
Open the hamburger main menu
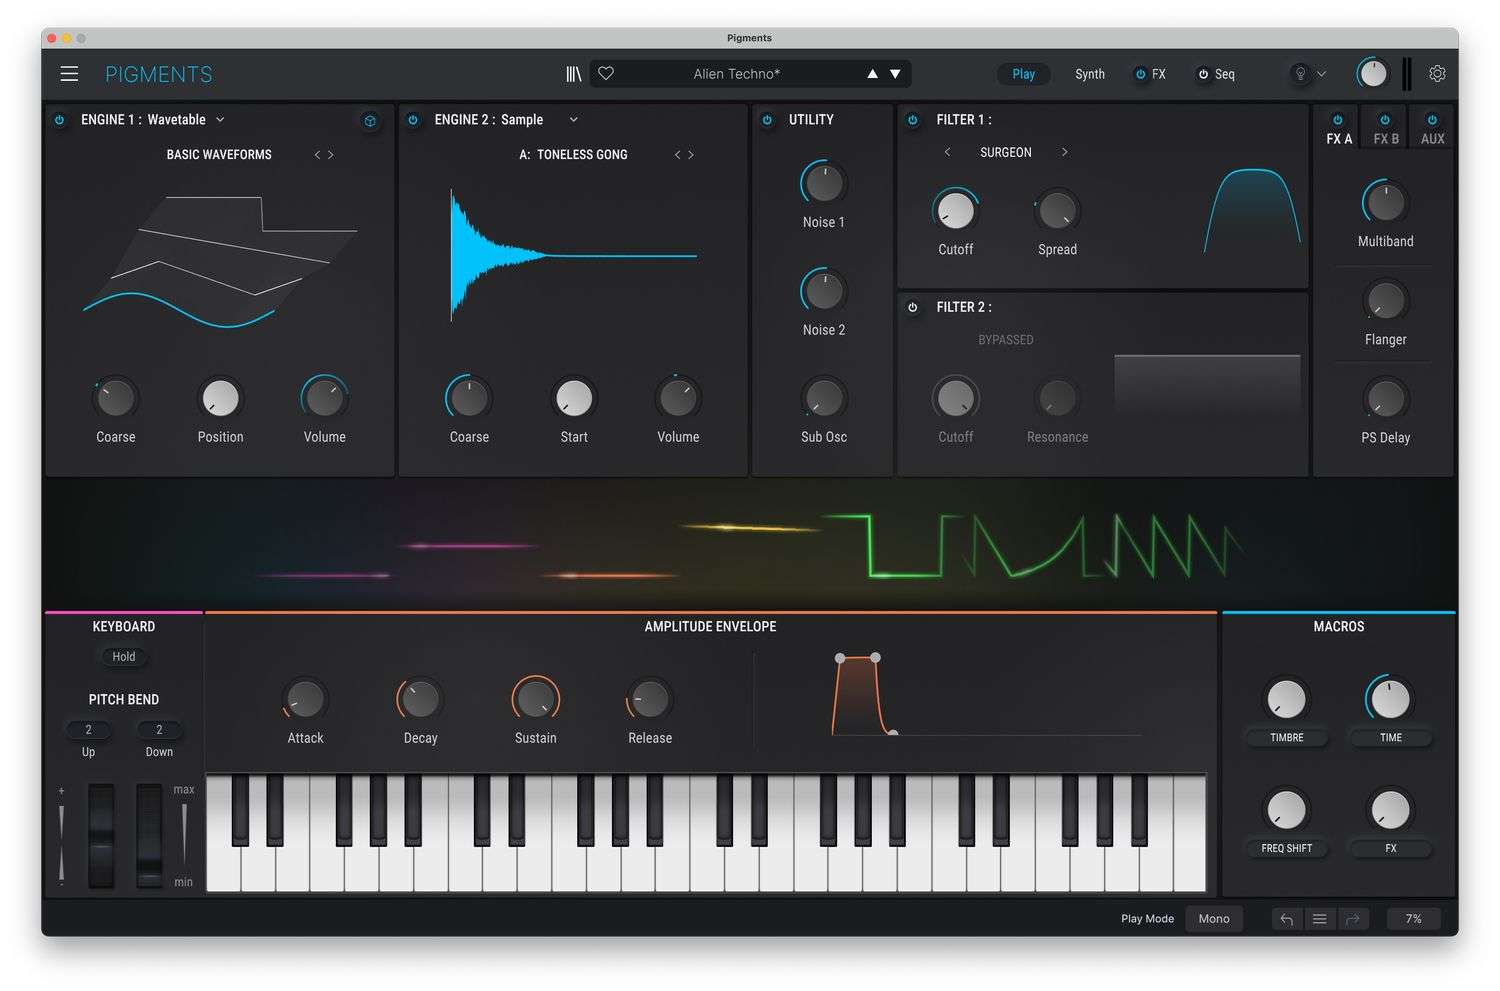click(69, 74)
